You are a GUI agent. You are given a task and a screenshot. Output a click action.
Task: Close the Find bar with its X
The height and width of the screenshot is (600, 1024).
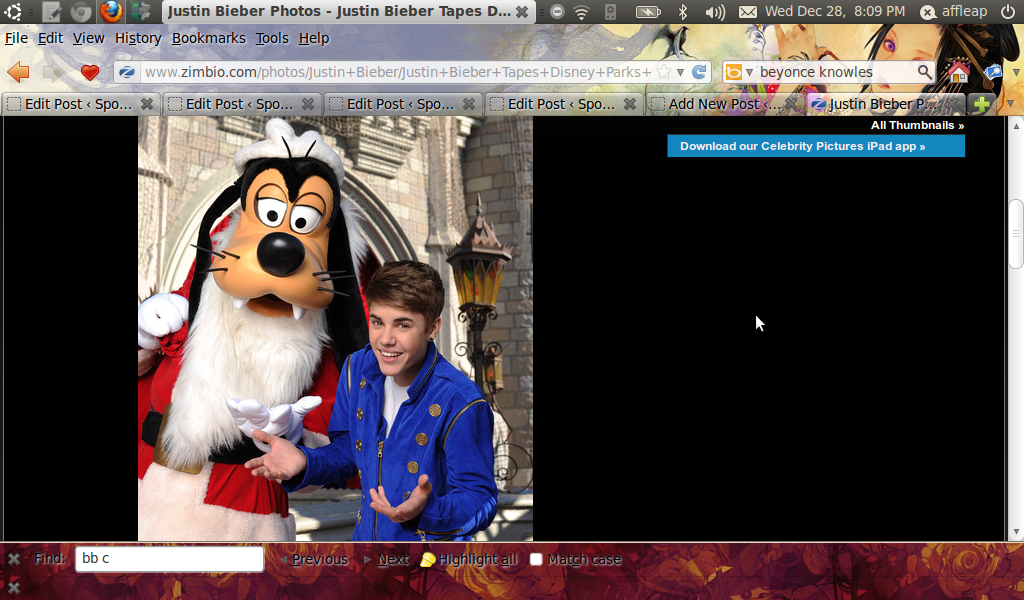[x=13, y=559]
